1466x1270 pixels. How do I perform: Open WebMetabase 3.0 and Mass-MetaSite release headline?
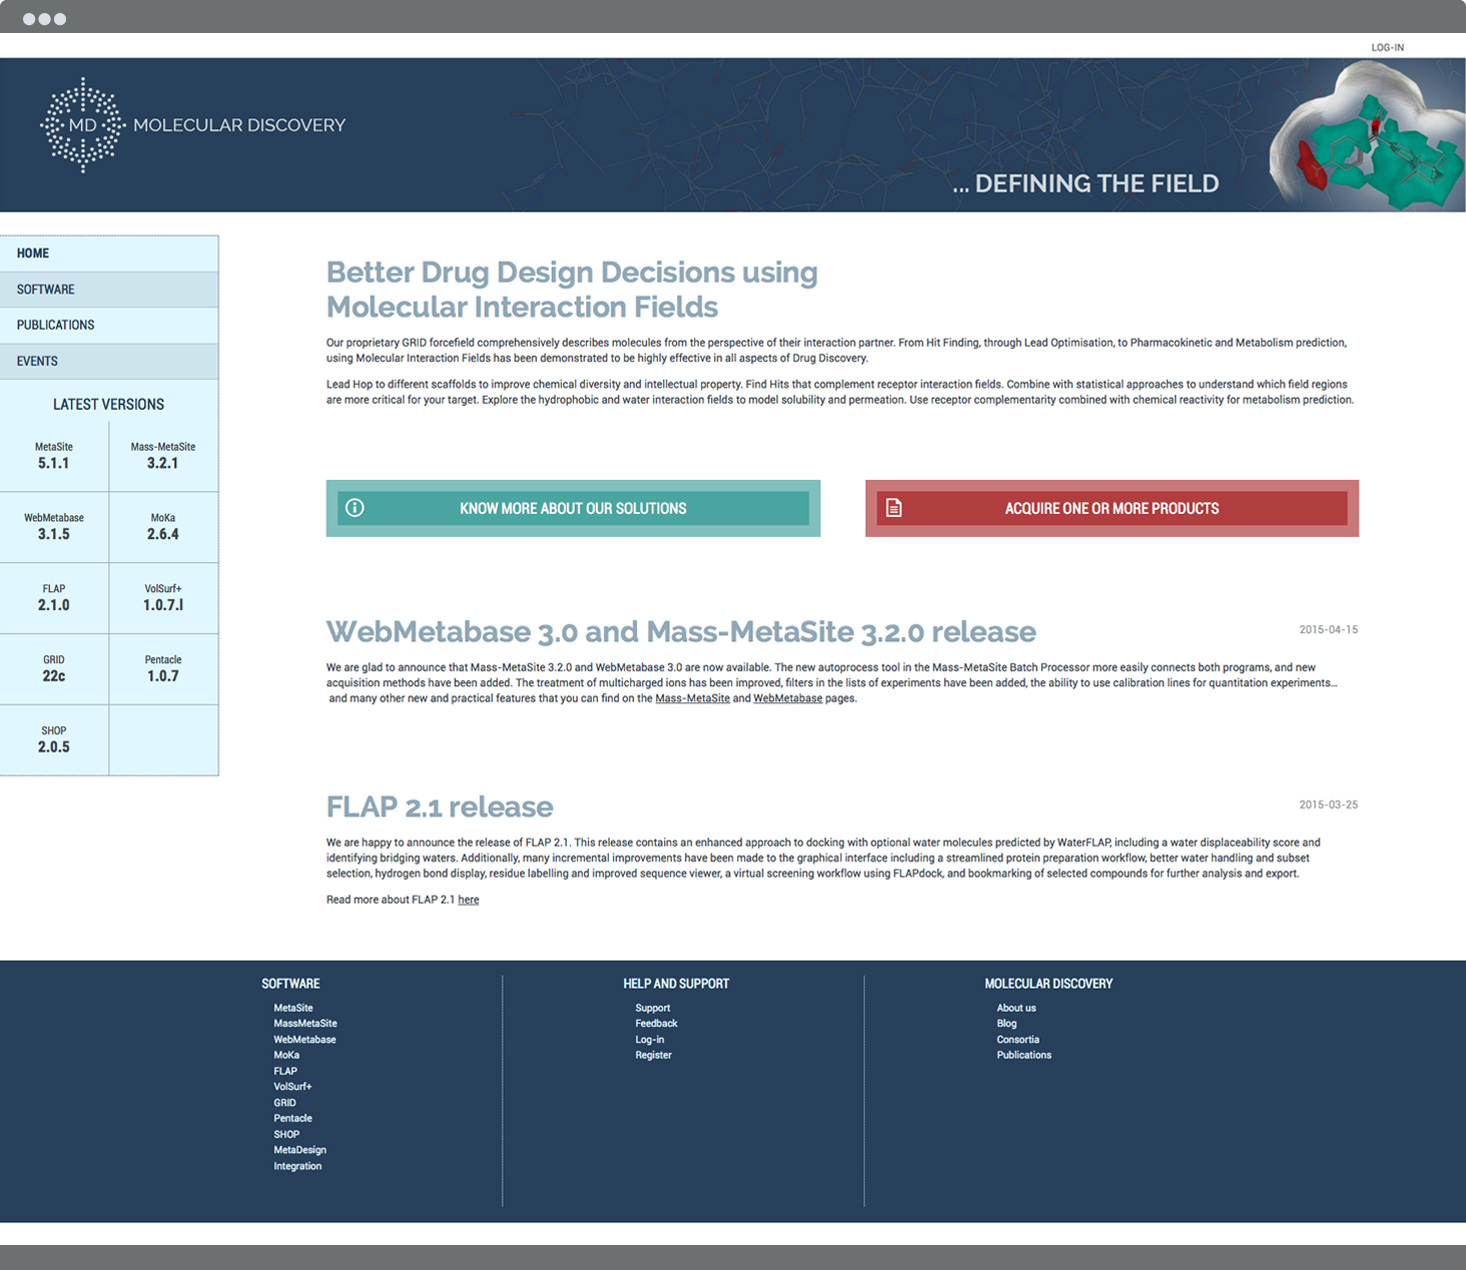[x=681, y=632]
